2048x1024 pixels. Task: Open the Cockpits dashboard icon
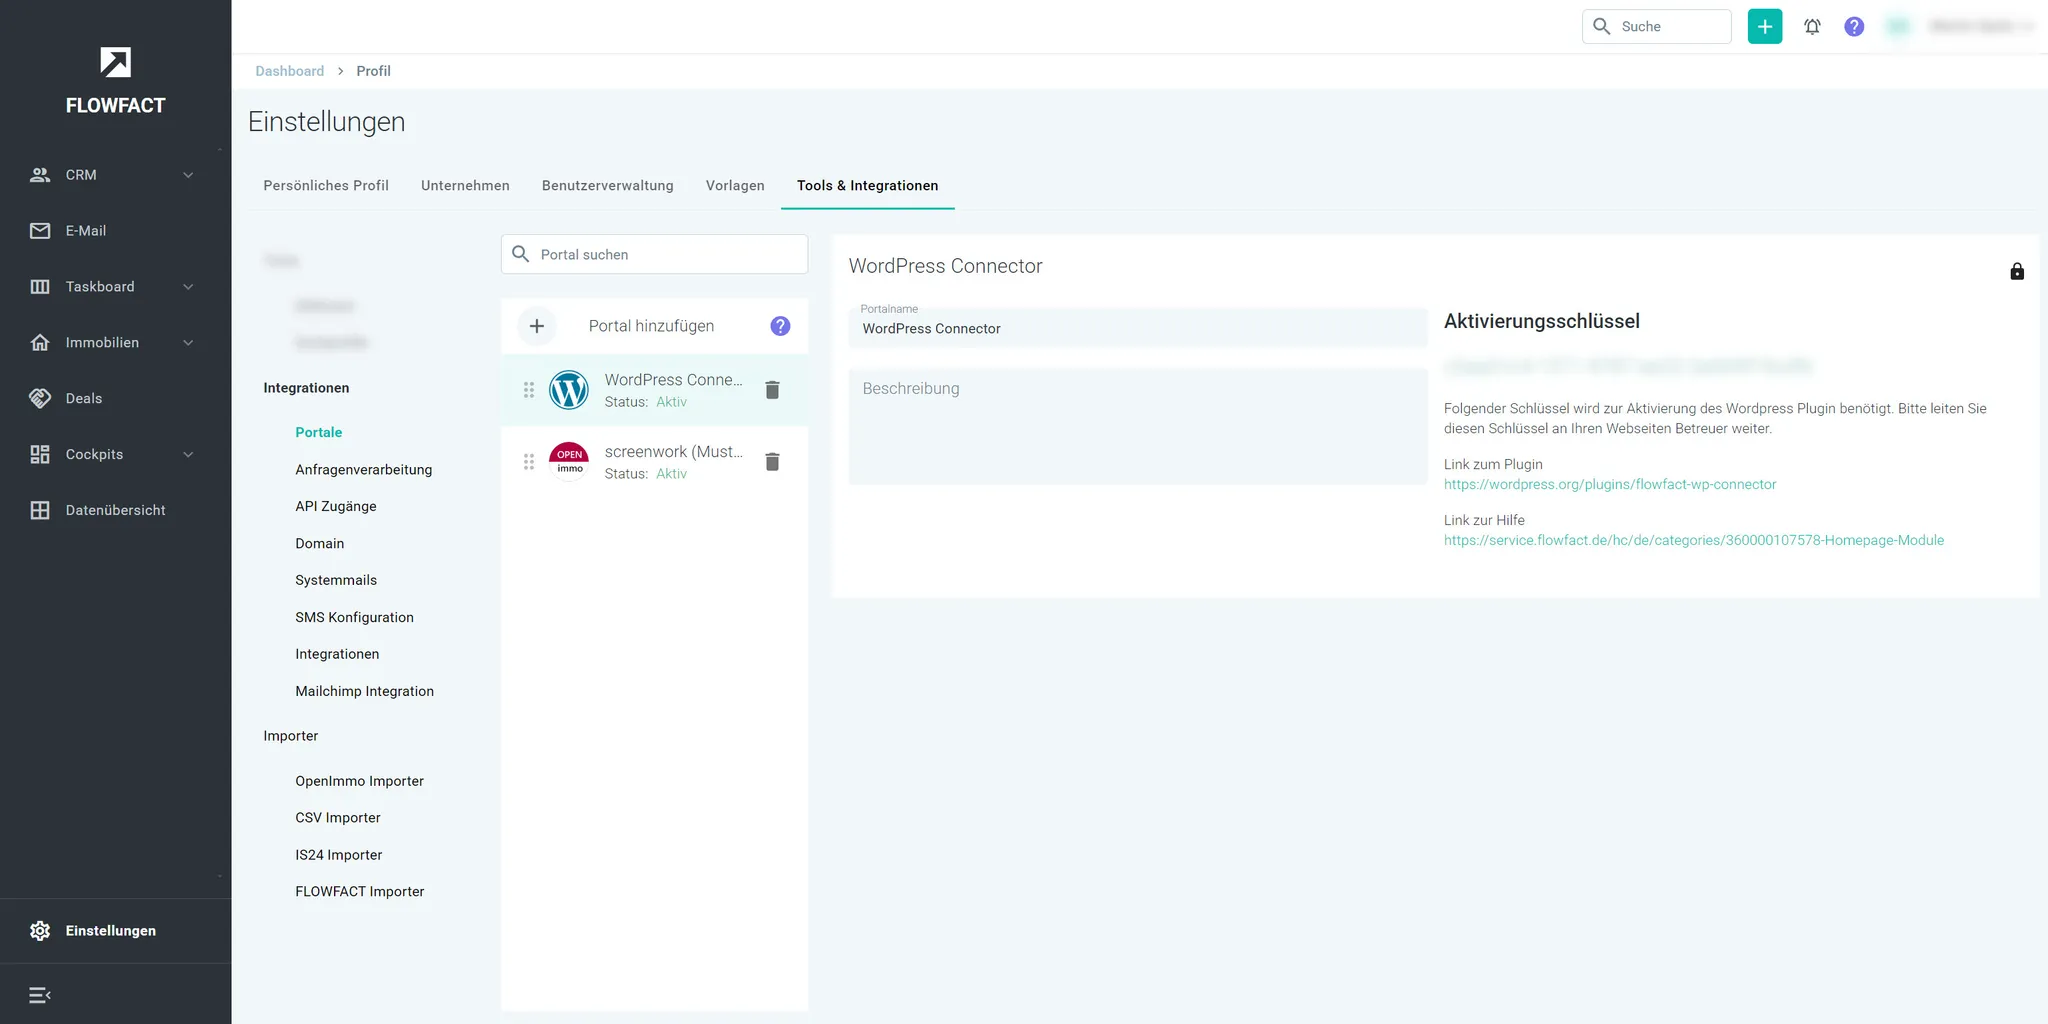(x=40, y=454)
